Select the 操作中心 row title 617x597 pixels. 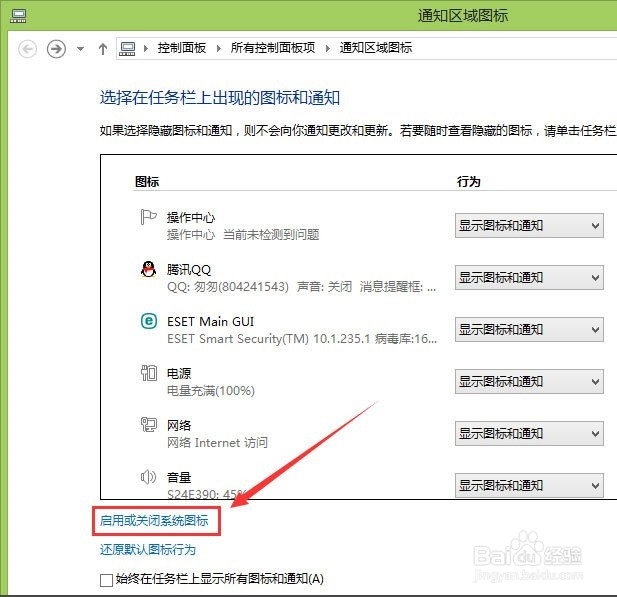pos(191,218)
